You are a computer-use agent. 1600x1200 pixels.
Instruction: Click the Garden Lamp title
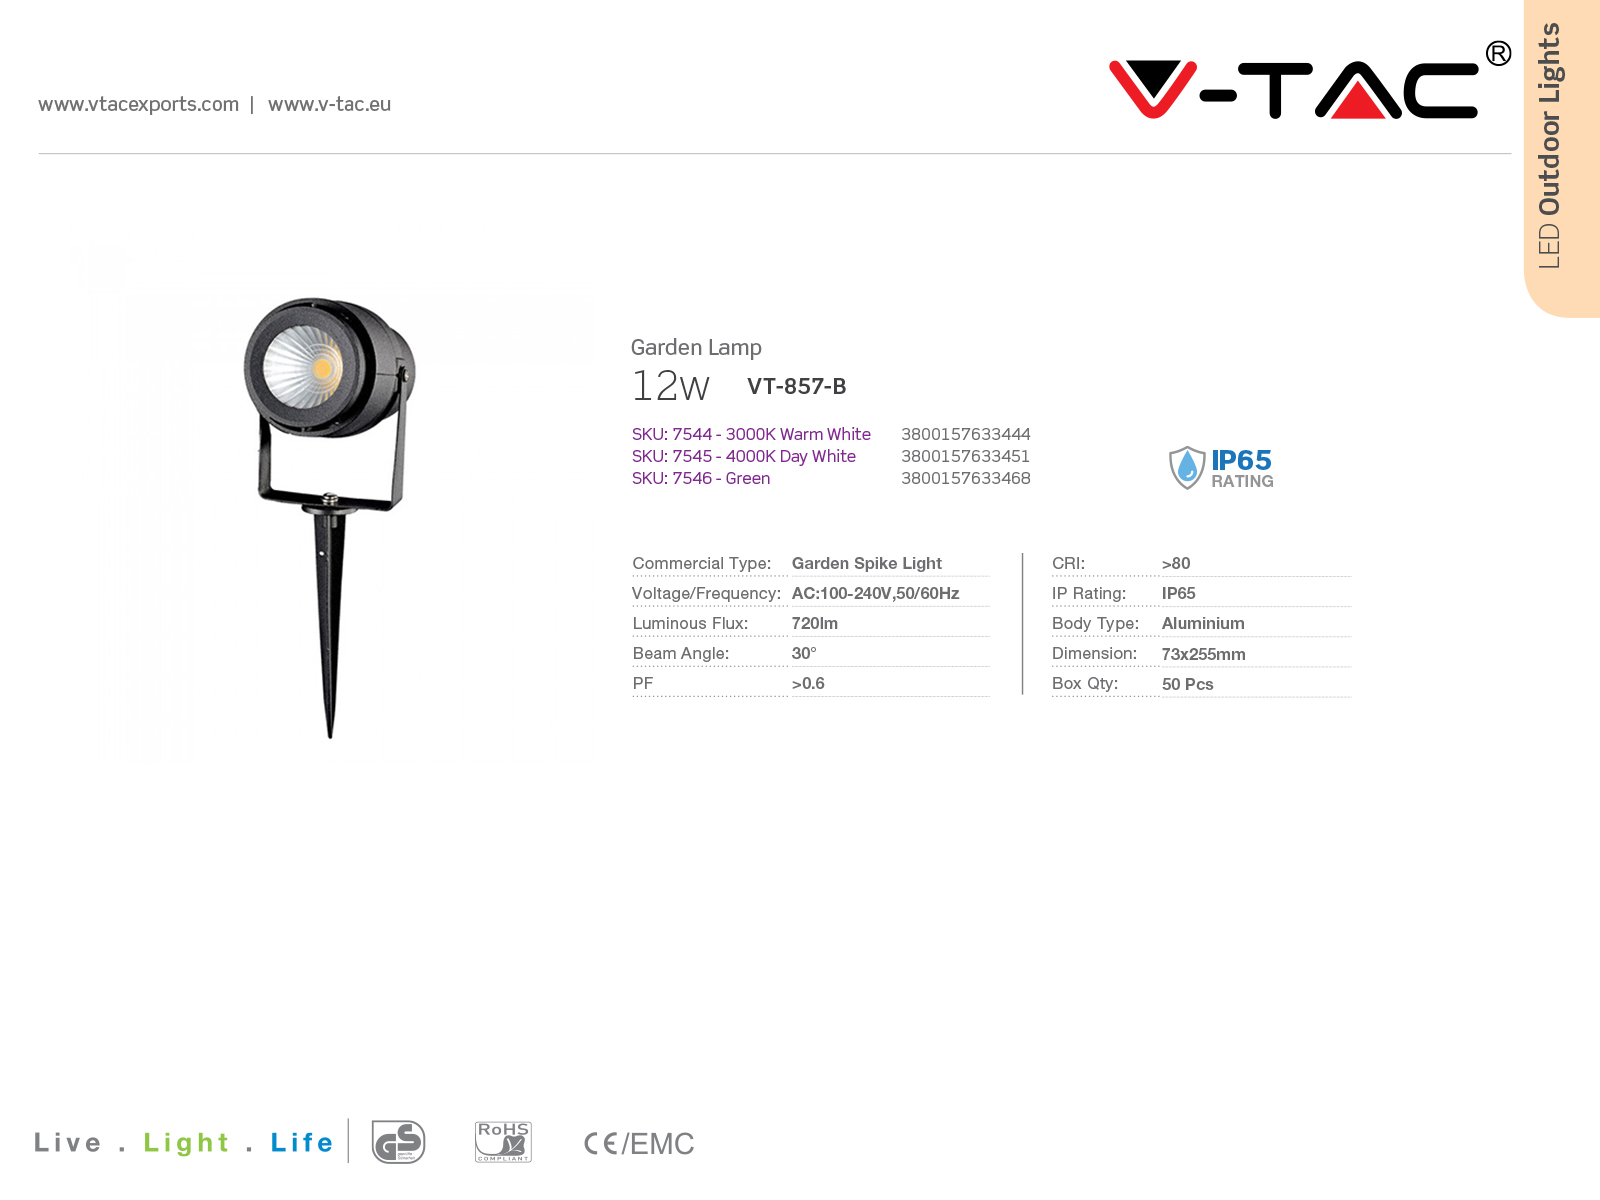point(696,347)
